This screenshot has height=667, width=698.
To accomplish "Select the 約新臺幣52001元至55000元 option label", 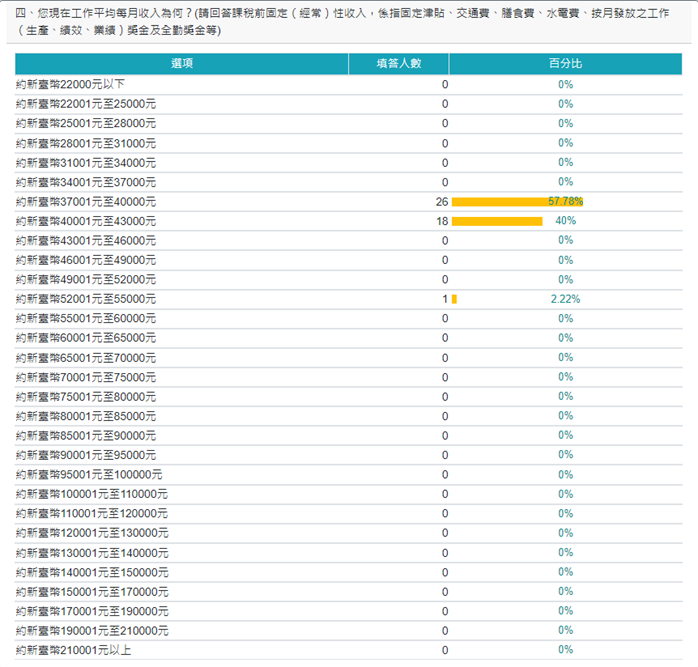I will [x=86, y=299].
